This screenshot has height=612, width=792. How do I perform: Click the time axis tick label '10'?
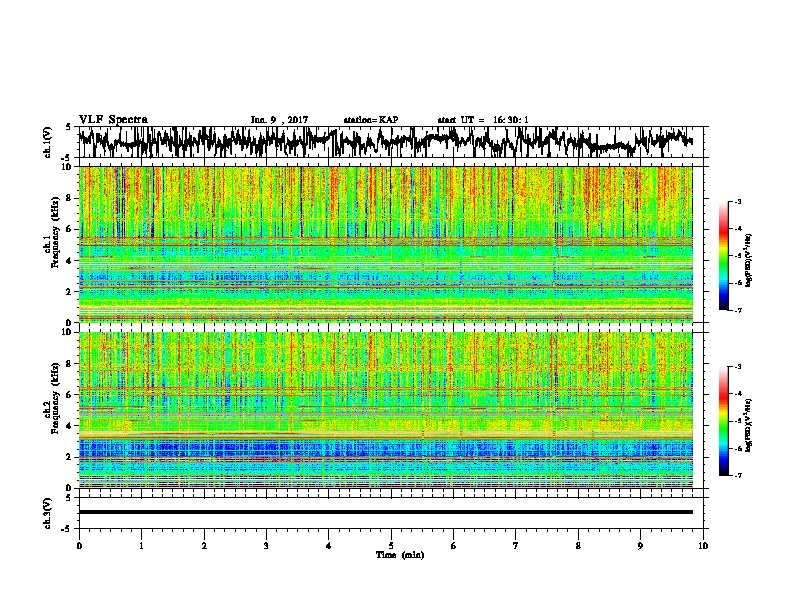click(703, 546)
